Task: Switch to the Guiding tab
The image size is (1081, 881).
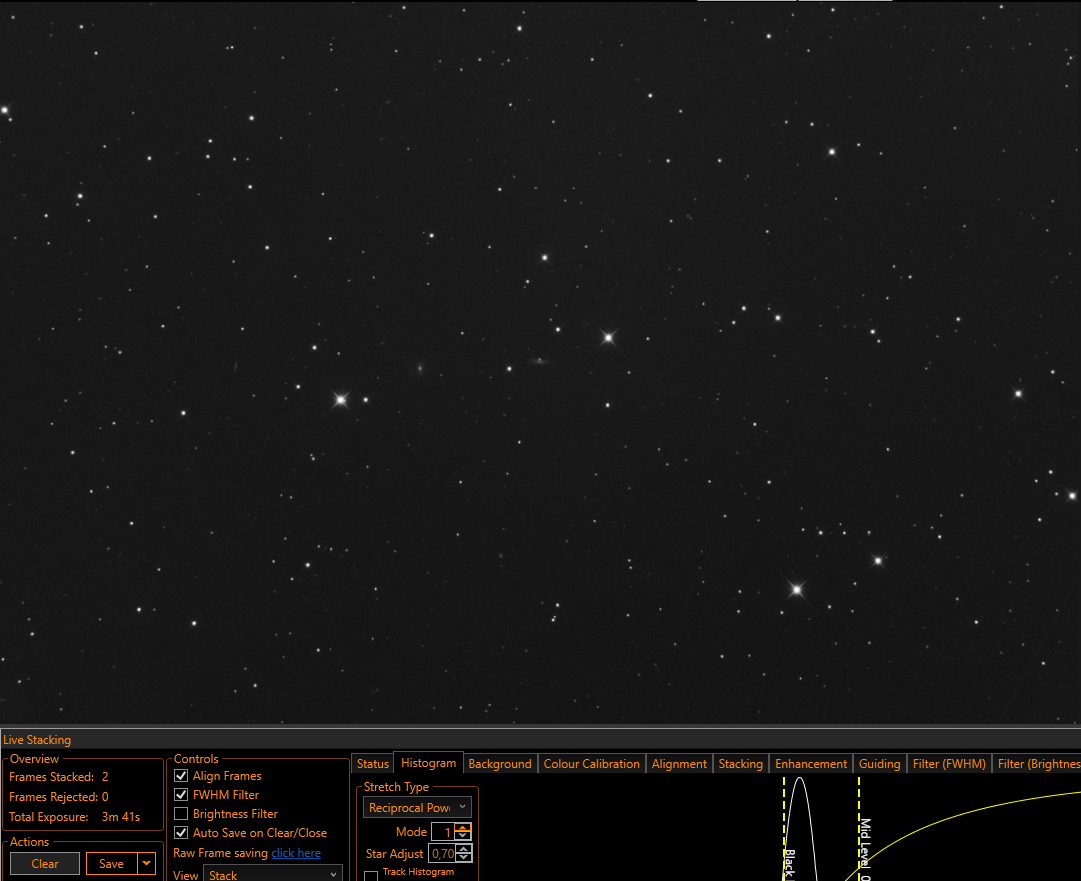Action: [x=880, y=764]
